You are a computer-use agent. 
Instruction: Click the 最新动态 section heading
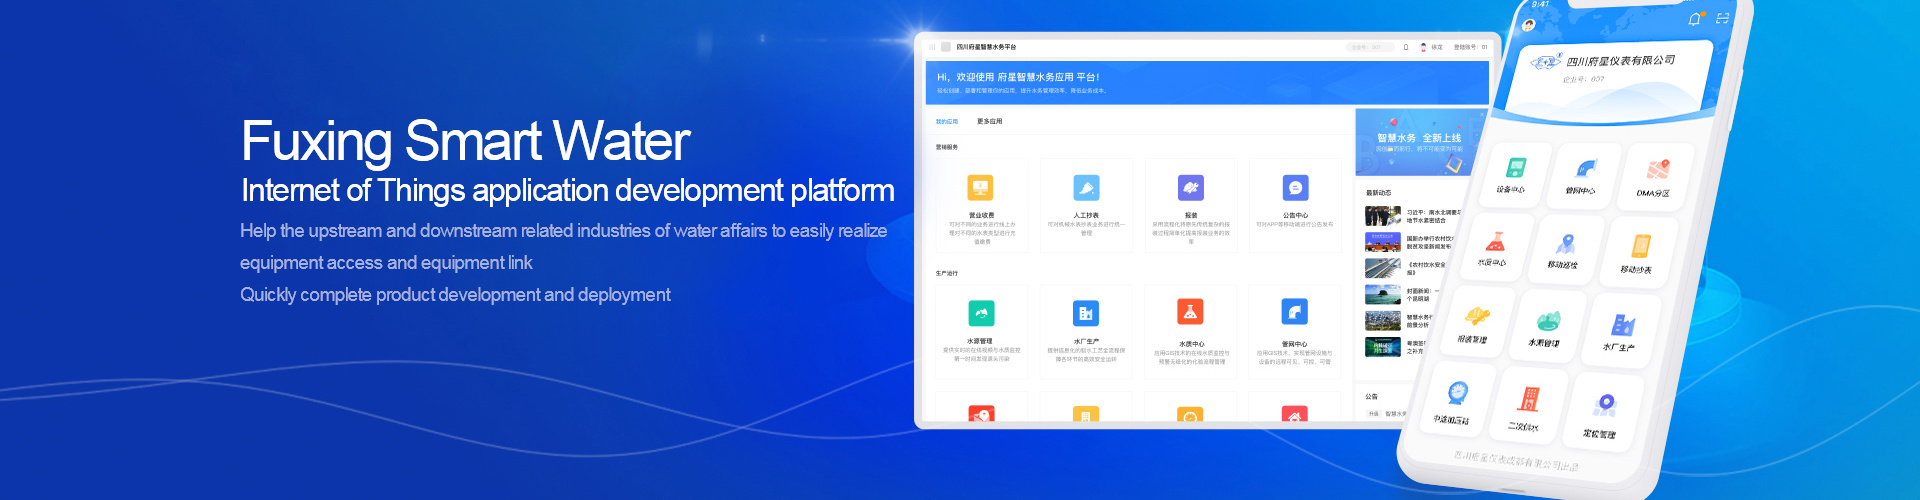coord(1378,193)
